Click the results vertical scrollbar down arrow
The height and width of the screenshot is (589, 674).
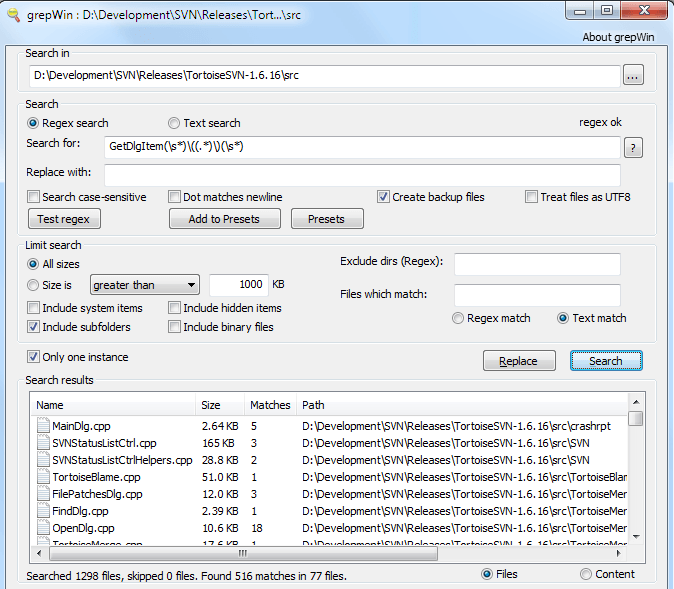pyautogui.click(x=636, y=537)
